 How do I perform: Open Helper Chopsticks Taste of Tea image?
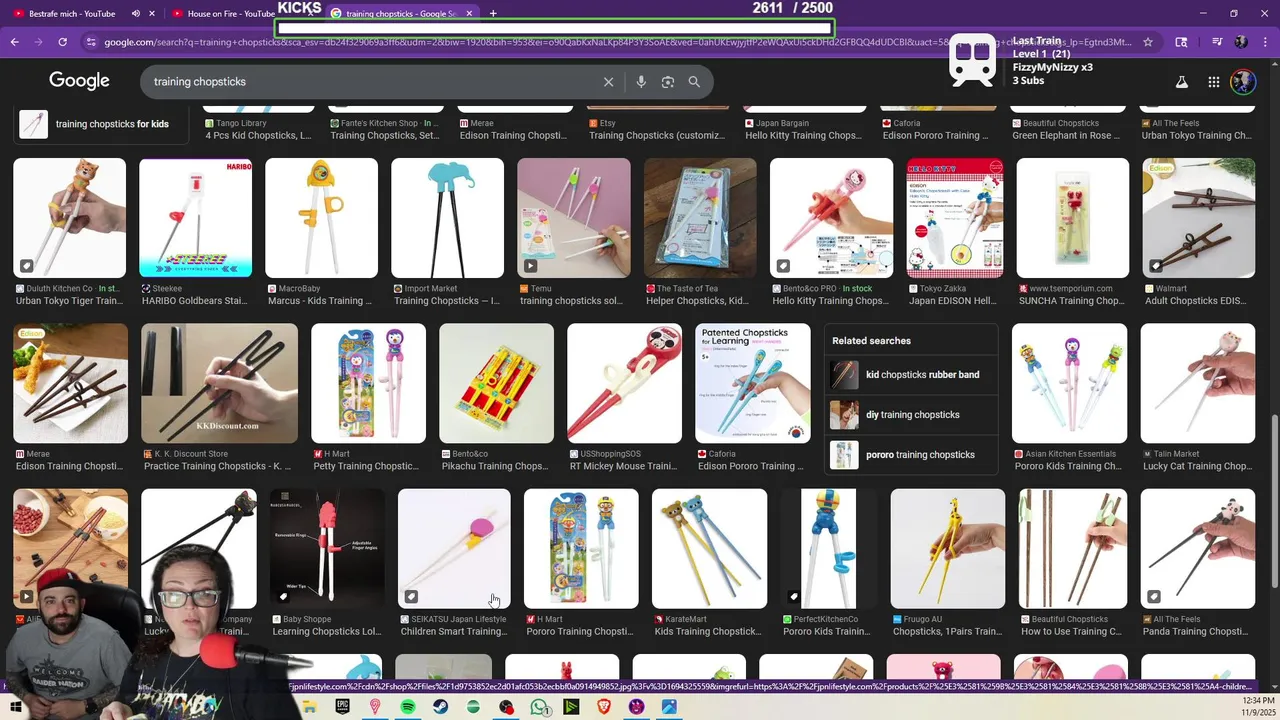[x=700, y=218]
